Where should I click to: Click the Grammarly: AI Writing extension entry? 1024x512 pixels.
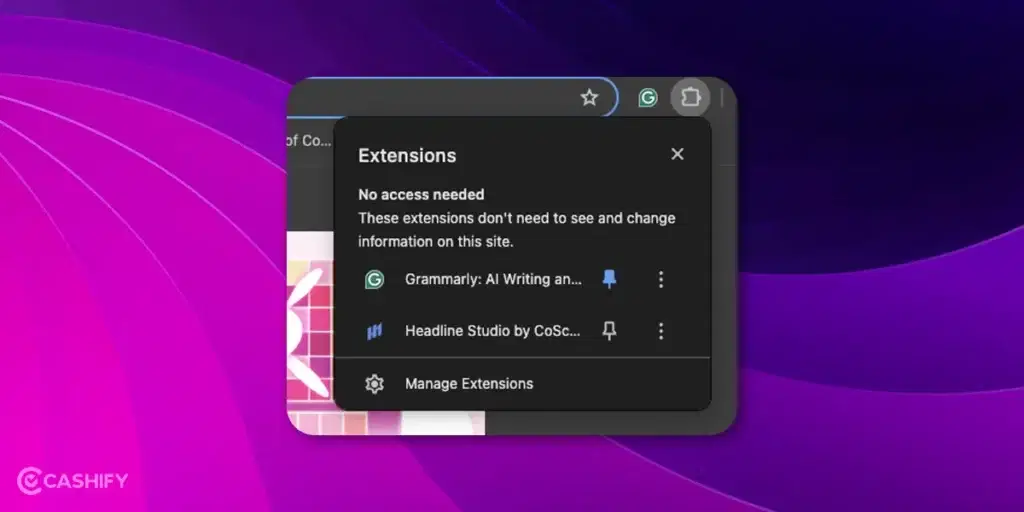pos(493,280)
